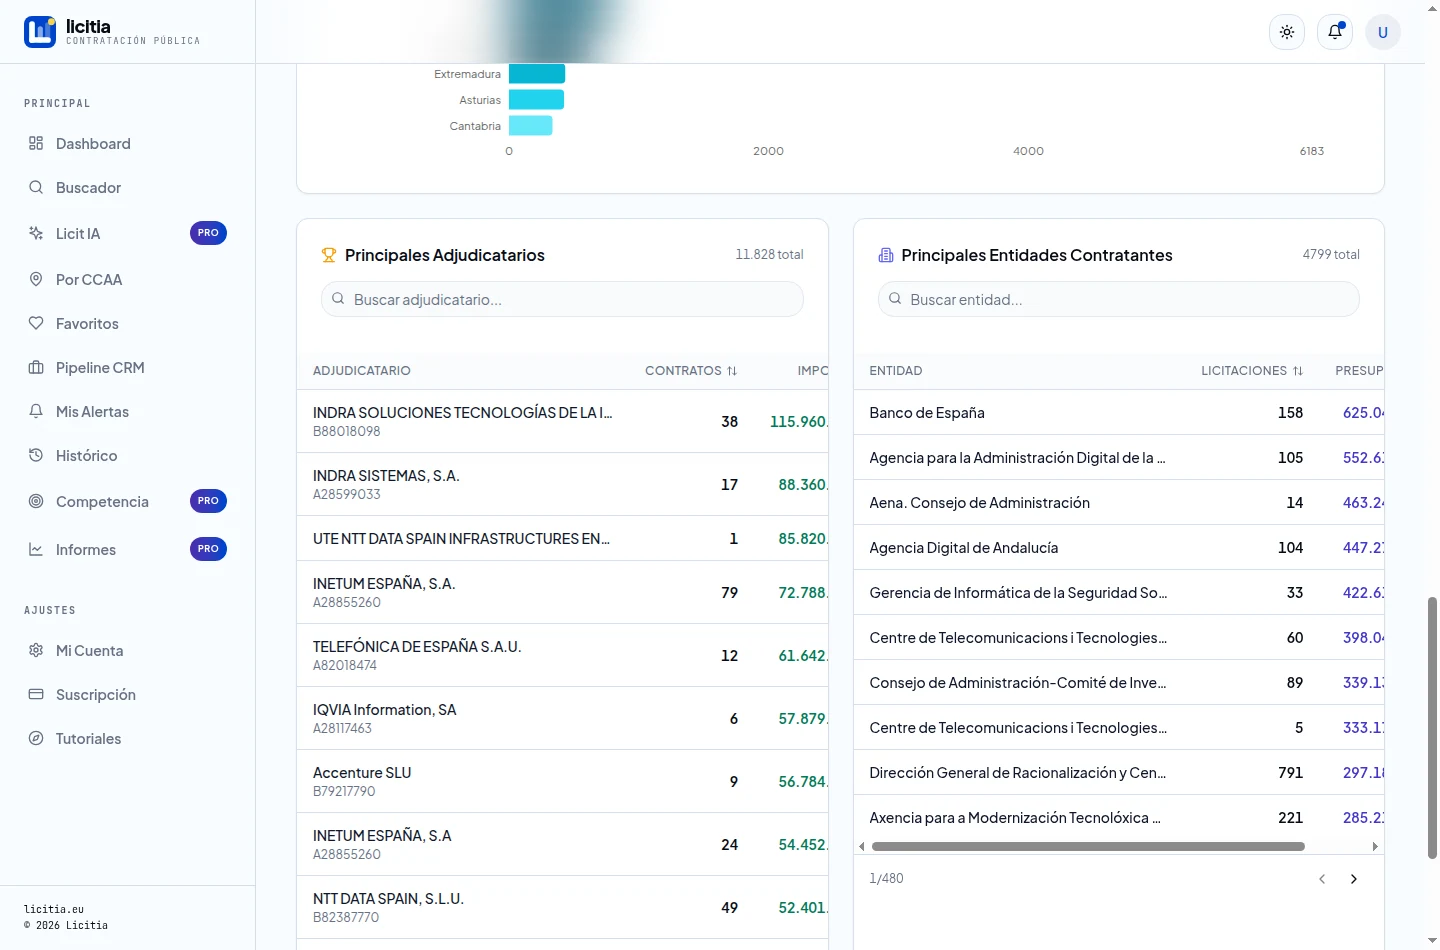Focus the Buscar entidad search field
The width and height of the screenshot is (1440, 950).
[x=1118, y=299]
